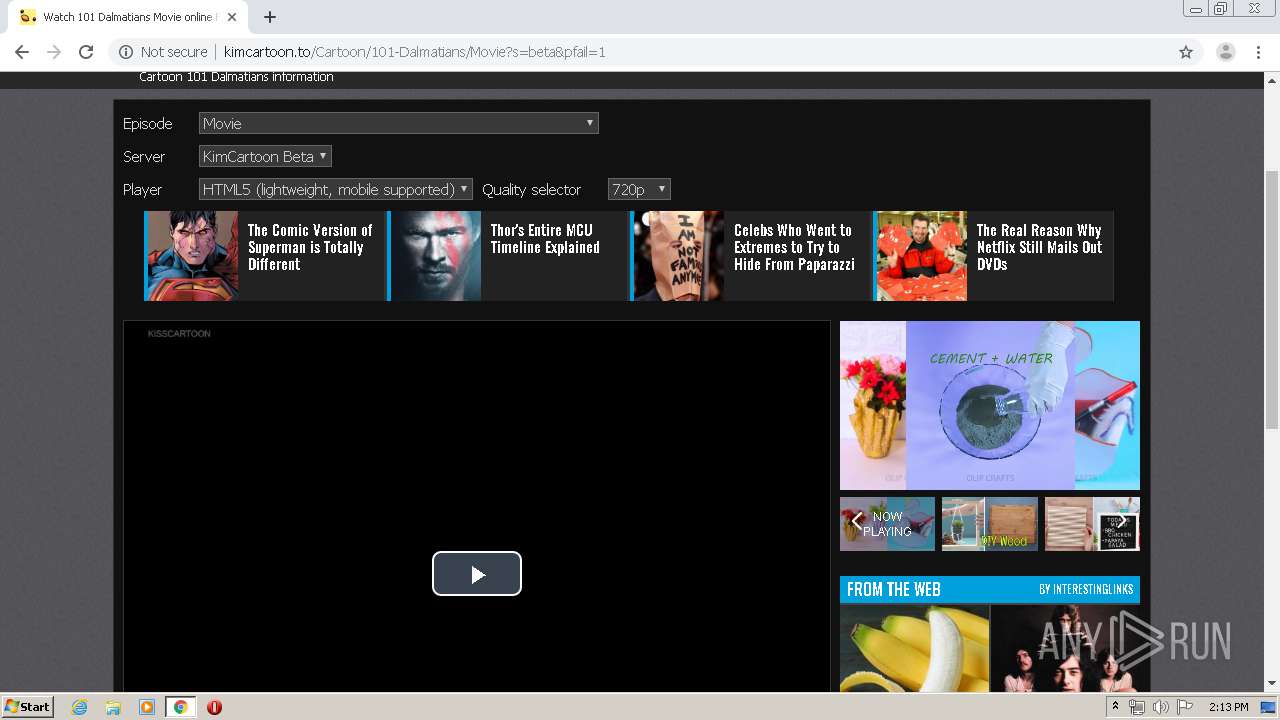Click the From The Web heading
Viewport: 1280px width, 720px height.
coord(894,590)
